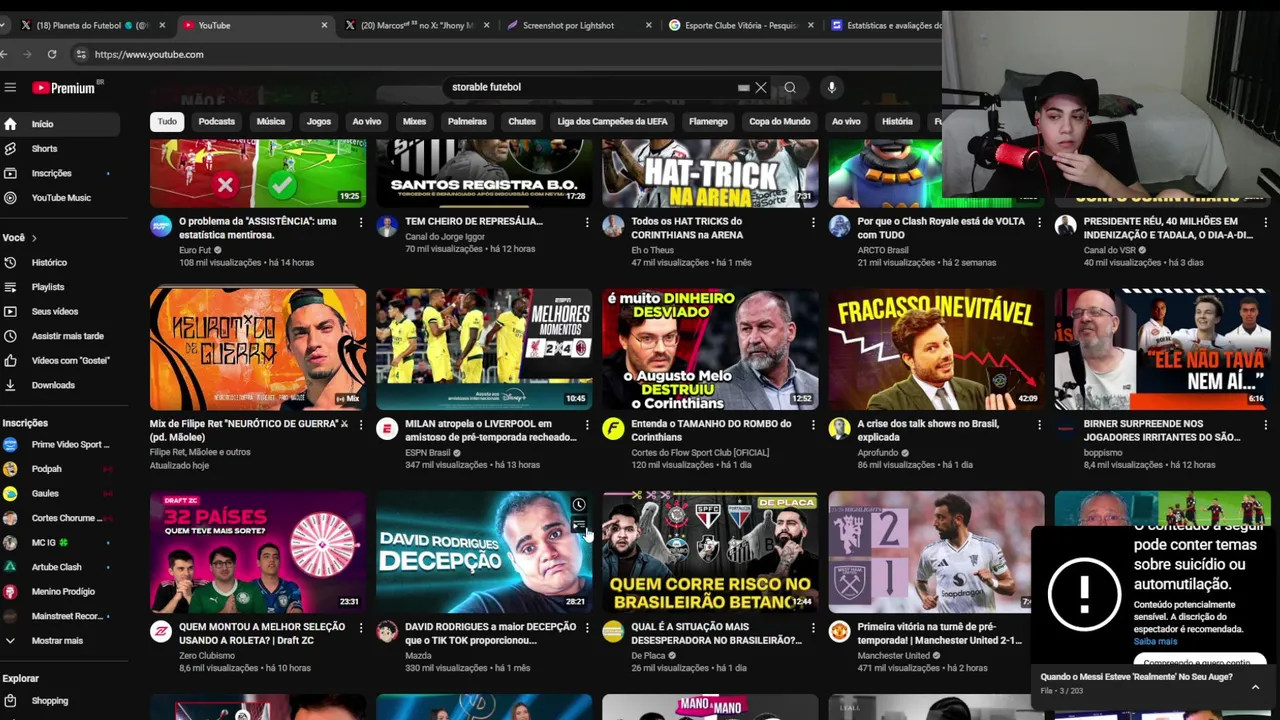Start voice search with microphone icon
The image size is (1280, 720).
click(831, 88)
